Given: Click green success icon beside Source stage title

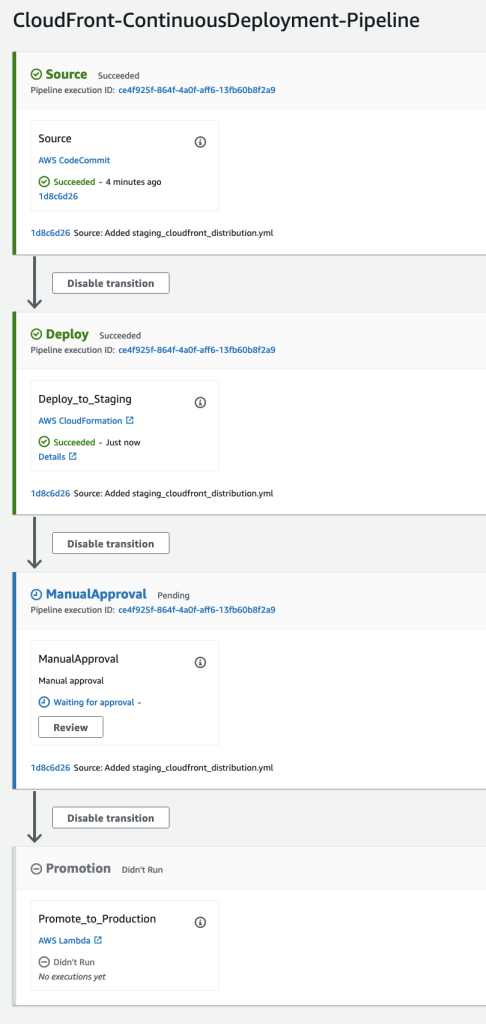Looking at the screenshot, I should [x=37, y=74].
